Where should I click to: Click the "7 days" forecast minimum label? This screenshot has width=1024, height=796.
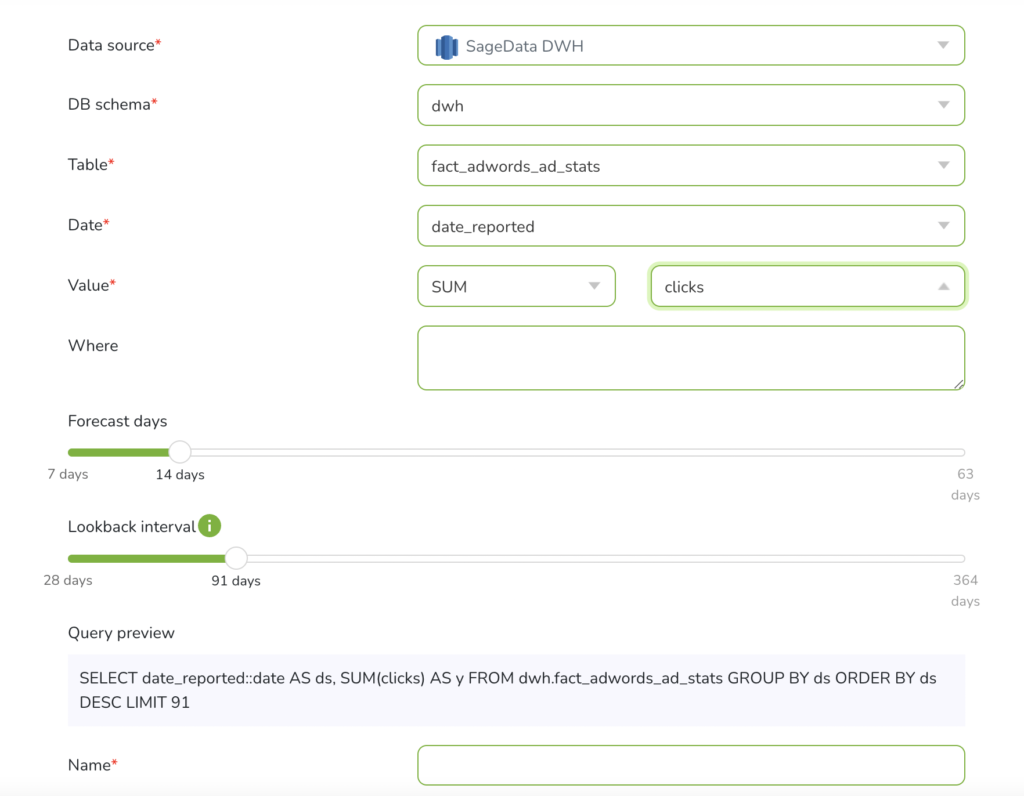tap(68, 474)
